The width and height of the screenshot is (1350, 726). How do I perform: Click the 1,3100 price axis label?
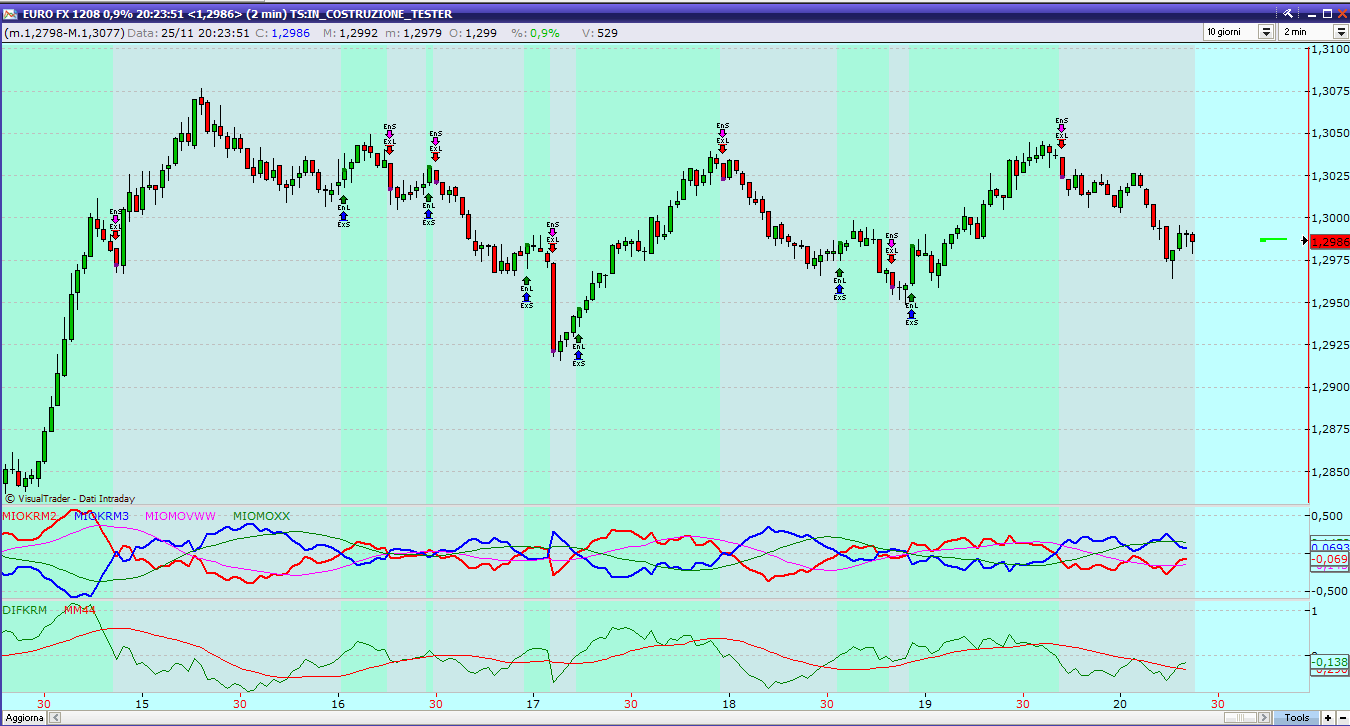pyautogui.click(x=1329, y=49)
